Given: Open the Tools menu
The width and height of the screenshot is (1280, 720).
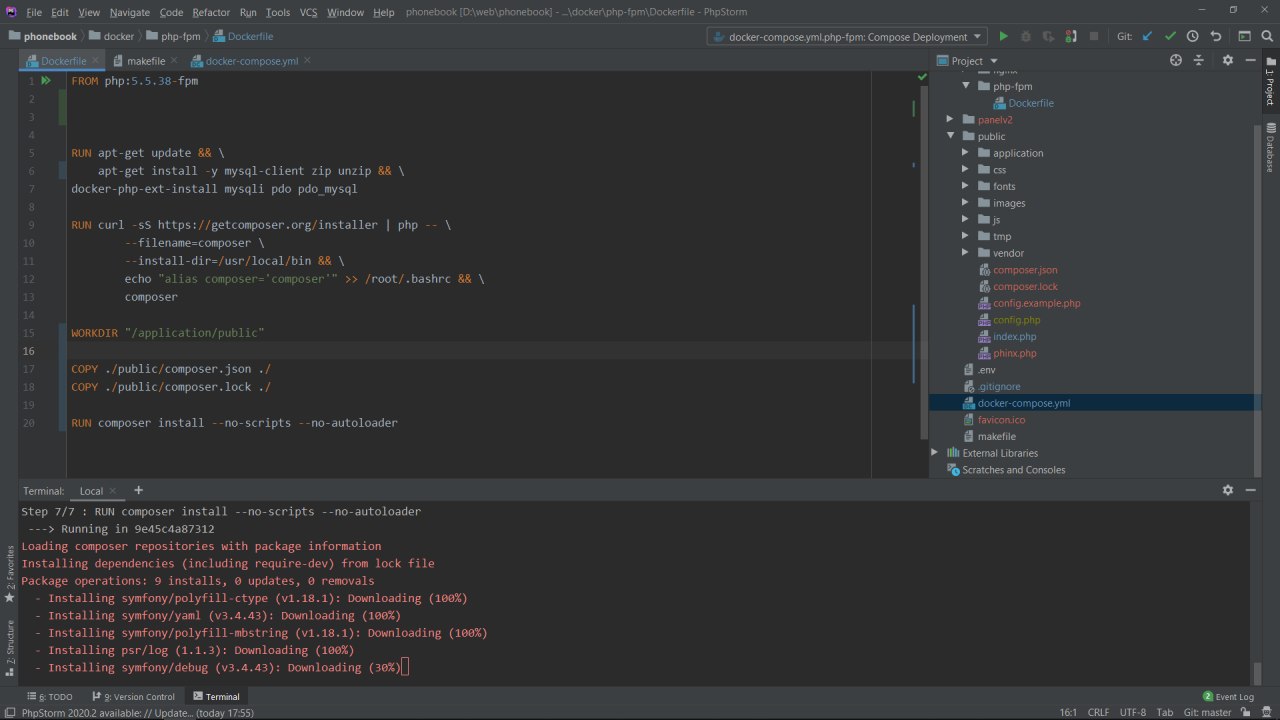Looking at the screenshot, I should (278, 12).
